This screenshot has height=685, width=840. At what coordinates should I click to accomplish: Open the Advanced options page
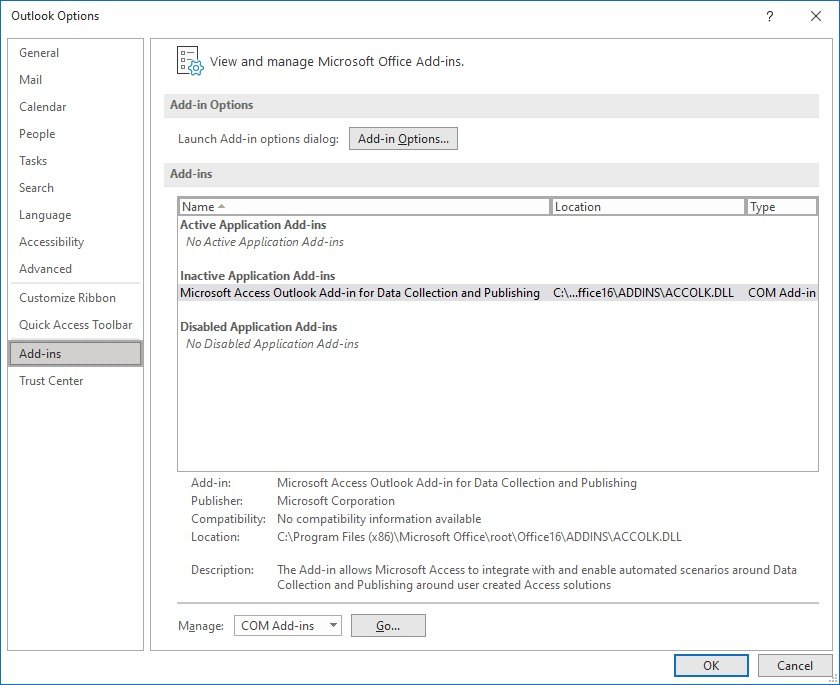click(x=76, y=268)
